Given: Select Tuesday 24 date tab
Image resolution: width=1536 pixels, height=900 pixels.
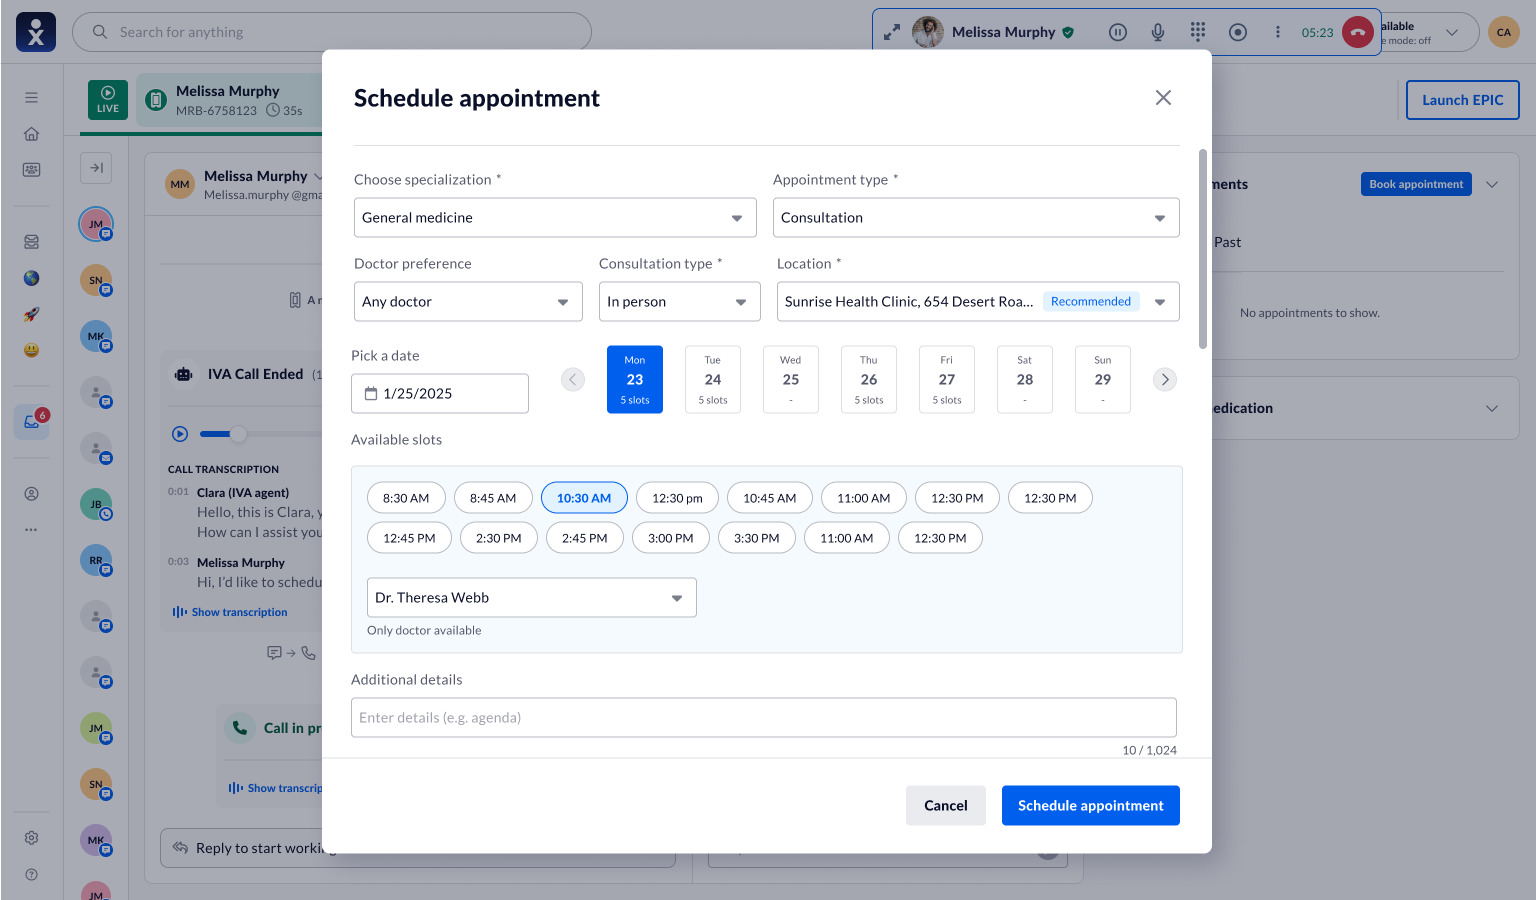Looking at the screenshot, I should 713,380.
